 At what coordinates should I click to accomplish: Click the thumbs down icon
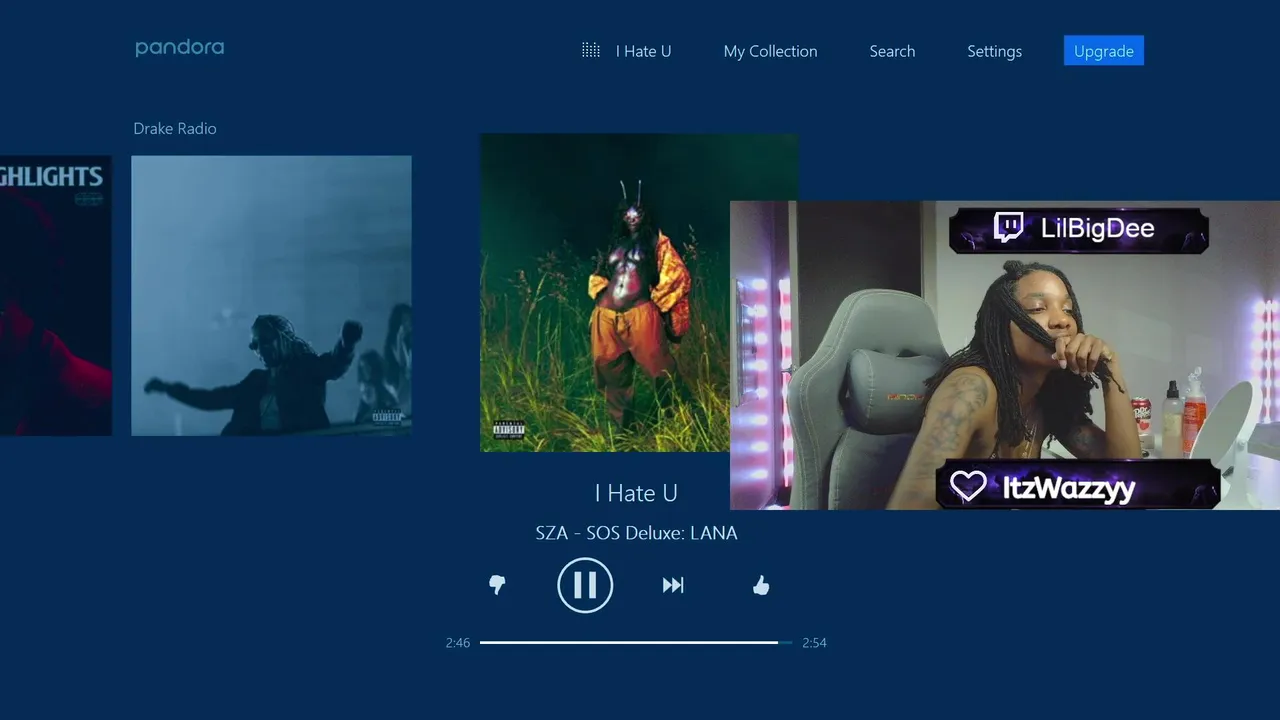pos(497,585)
